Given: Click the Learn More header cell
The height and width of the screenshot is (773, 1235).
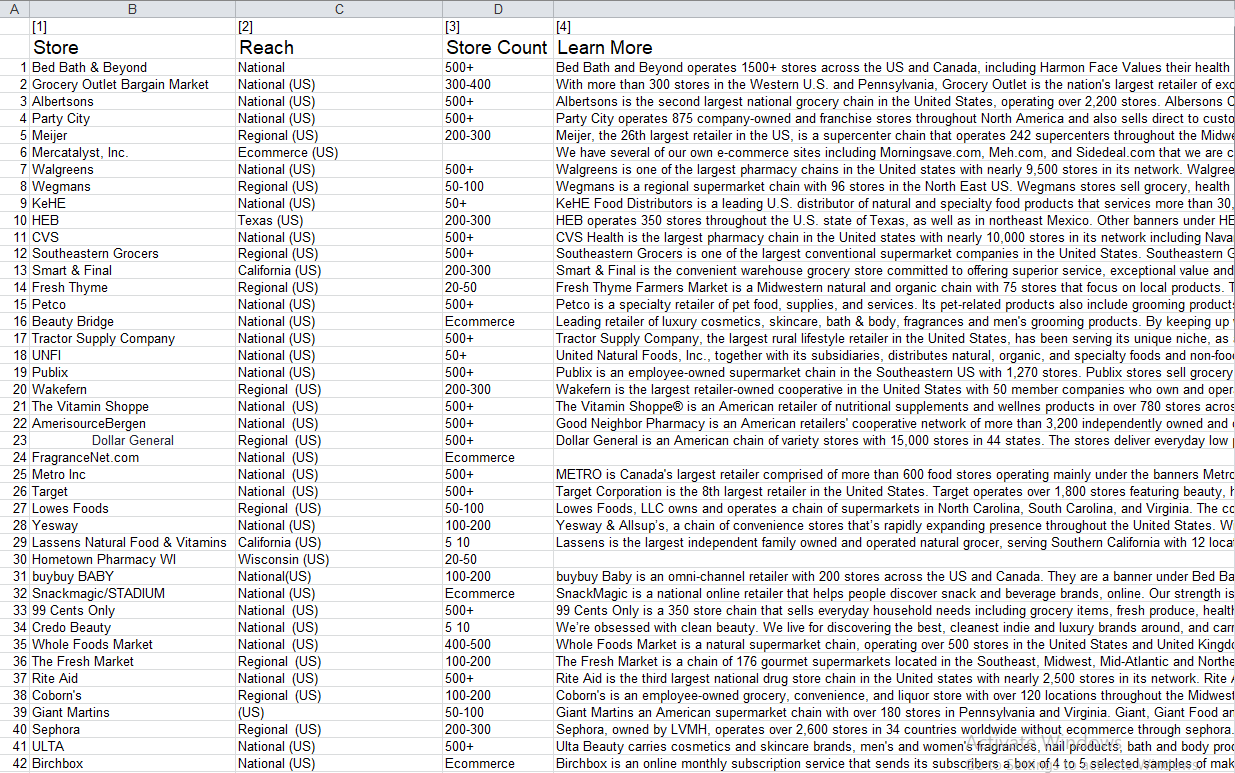Looking at the screenshot, I should (x=894, y=47).
